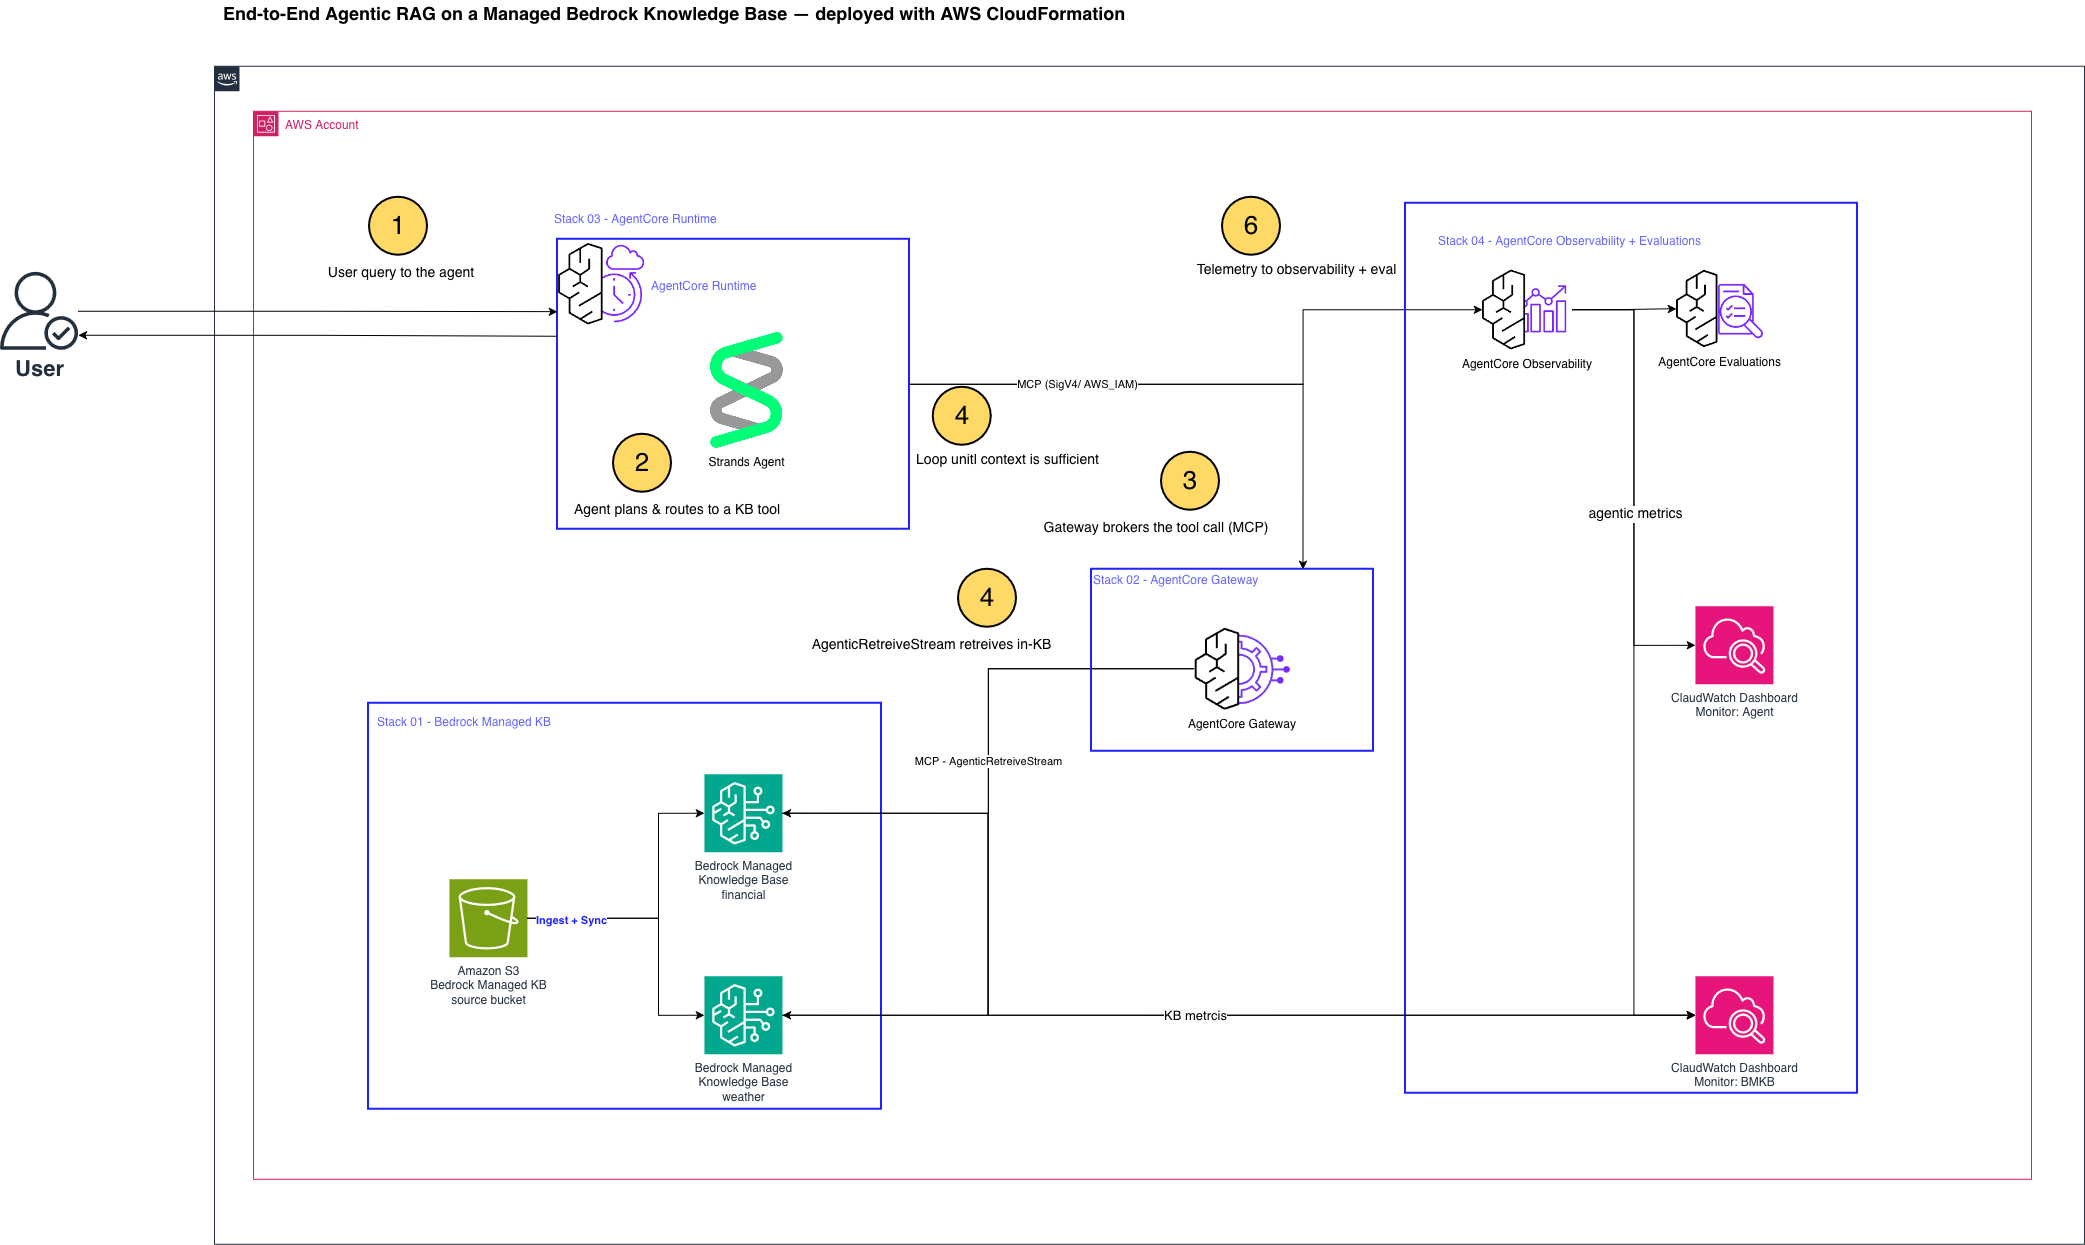
Task: Click the 'AgentCore Evaluations' caption
Action: [1719, 362]
